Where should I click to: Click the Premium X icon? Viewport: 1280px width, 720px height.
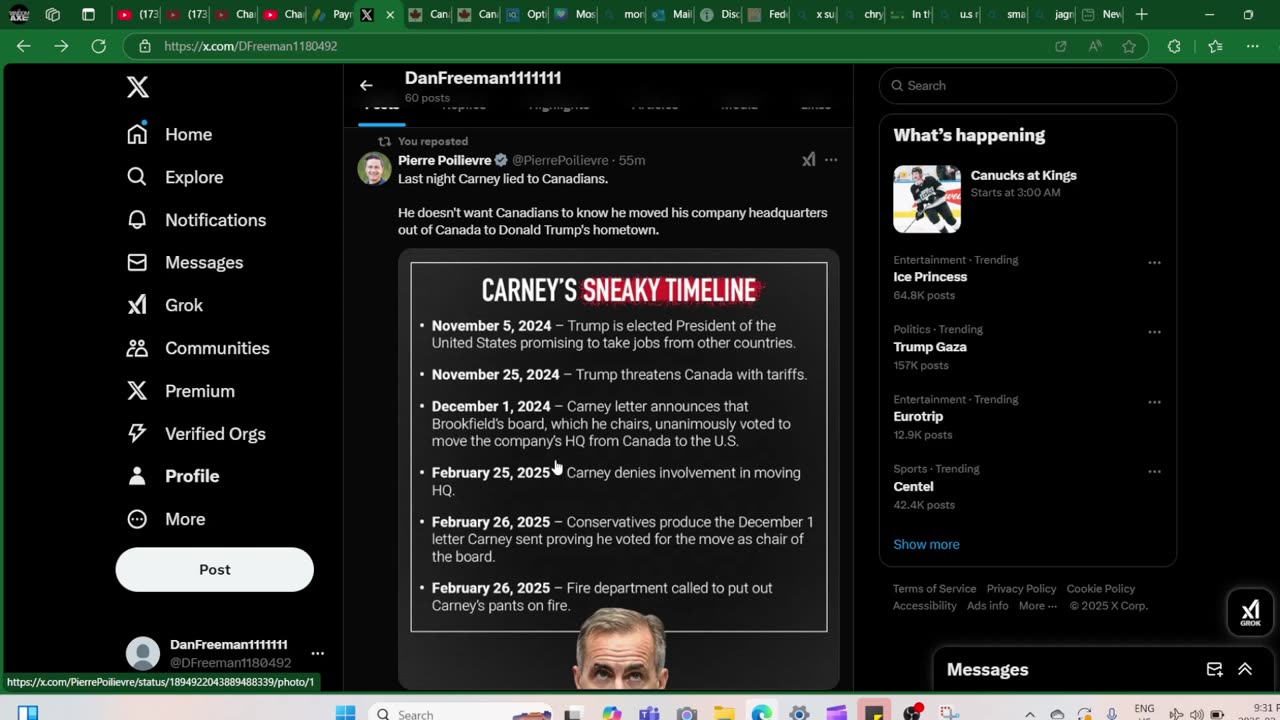[x=137, y=391]
